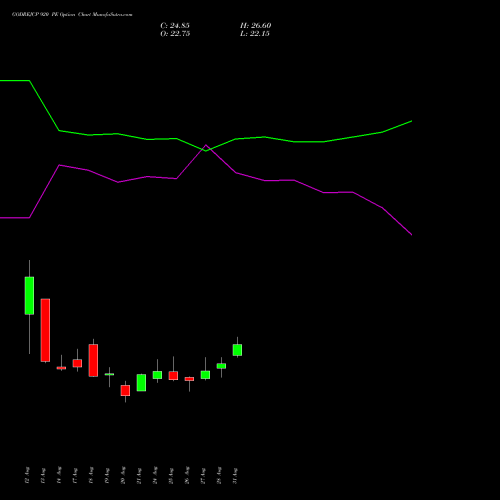Select the "19 Aug" date label
The image size is (500, 500).
(107, 475)
